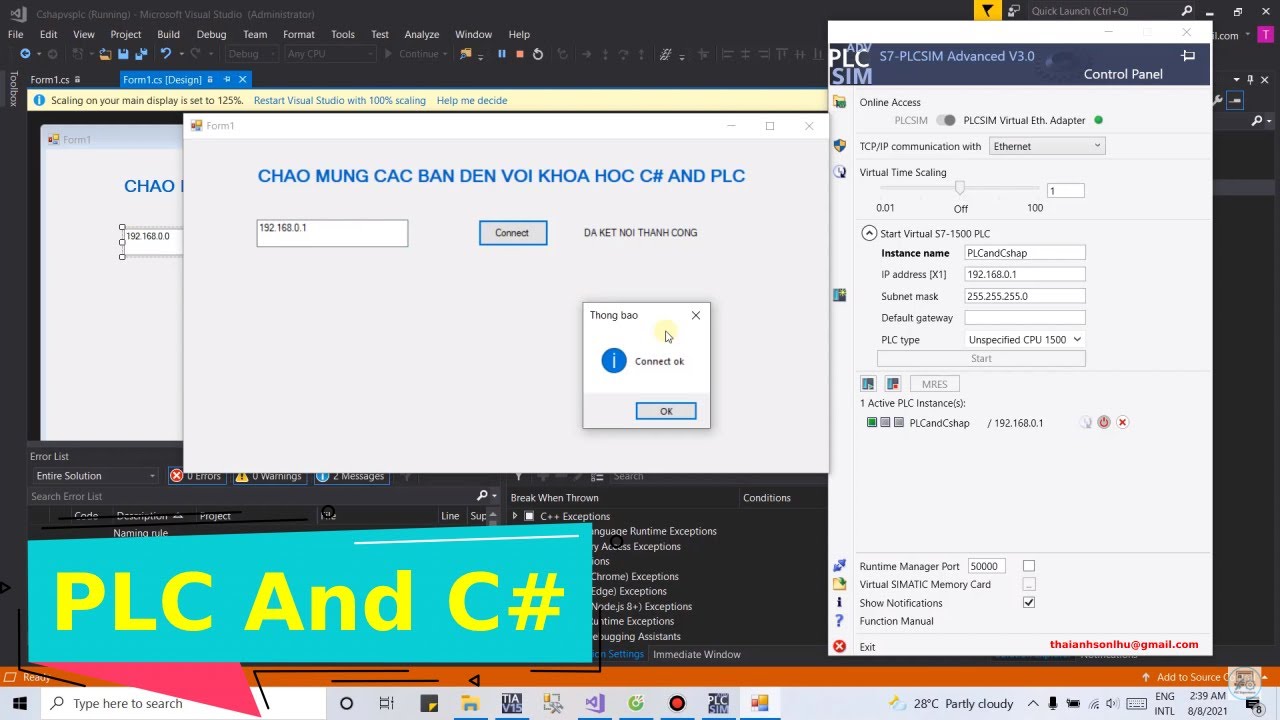
Task: Adjust the Virtual Time Scaling slider handle
Action: (960, 188)
